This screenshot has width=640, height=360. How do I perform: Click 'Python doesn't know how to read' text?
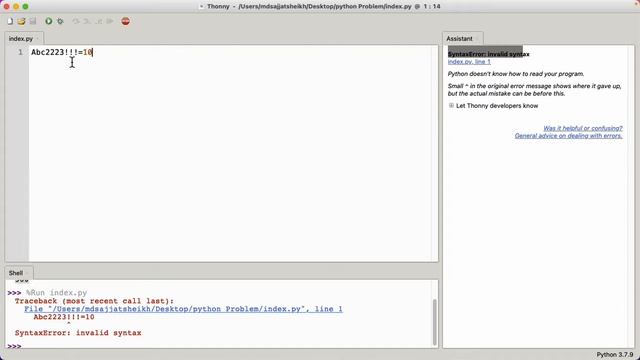click(516, 74)
